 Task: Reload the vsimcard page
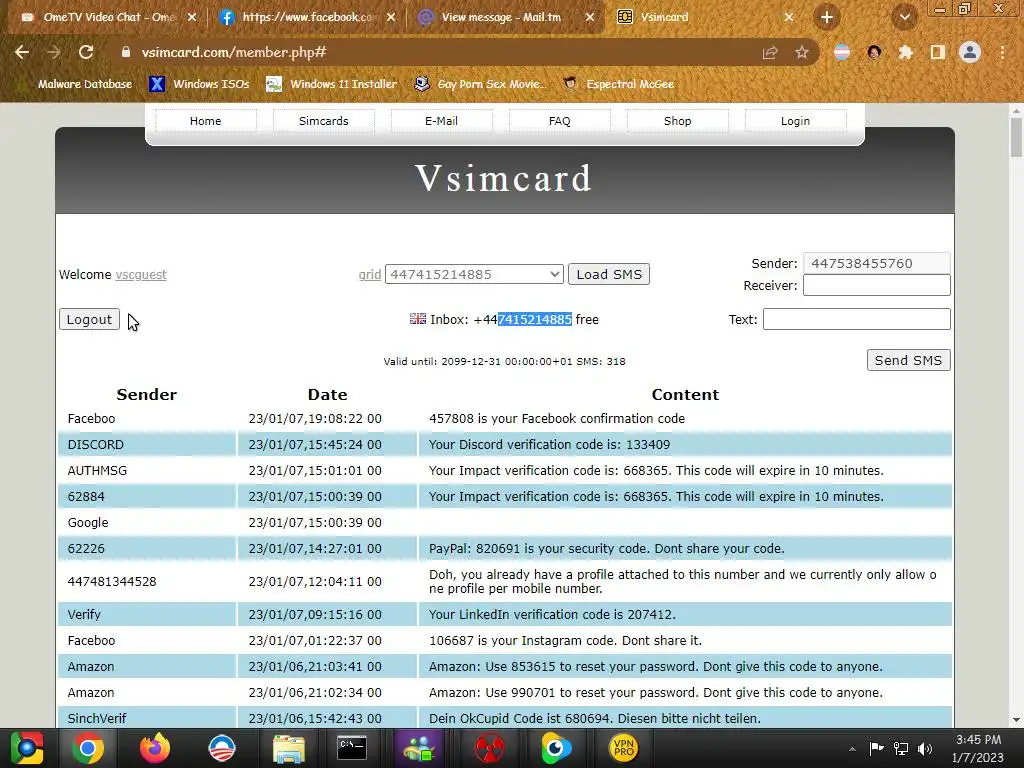(86, 52)
